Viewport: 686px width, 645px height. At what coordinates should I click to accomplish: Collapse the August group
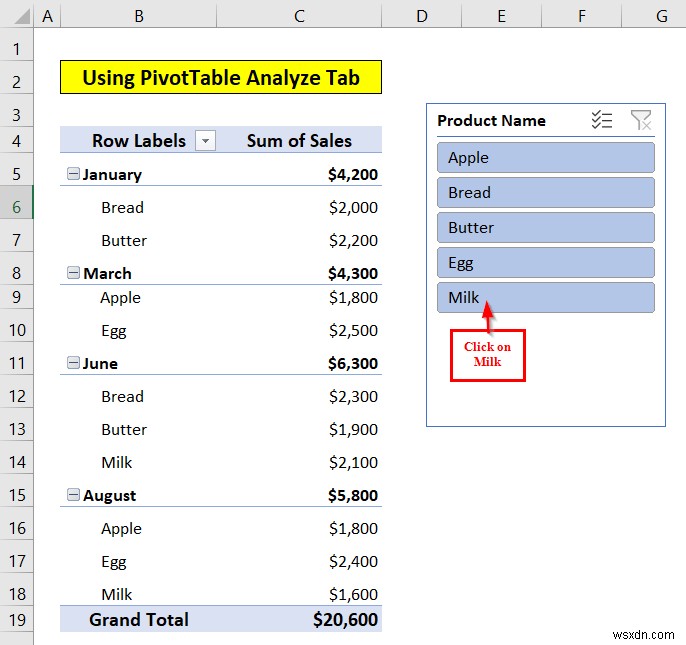tap(73, 494)
